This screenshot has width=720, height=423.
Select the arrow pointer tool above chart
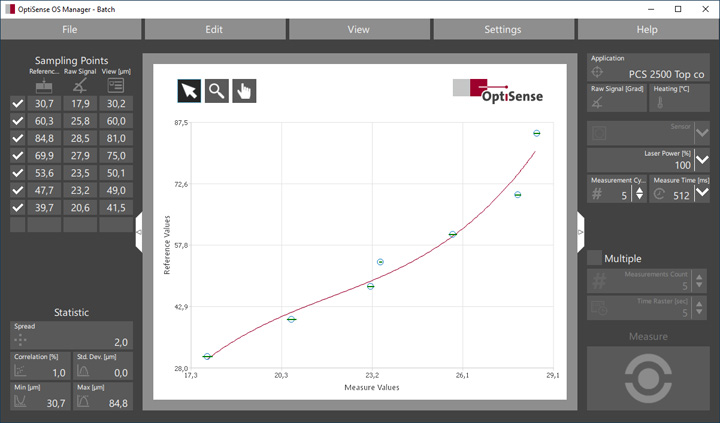188,91
